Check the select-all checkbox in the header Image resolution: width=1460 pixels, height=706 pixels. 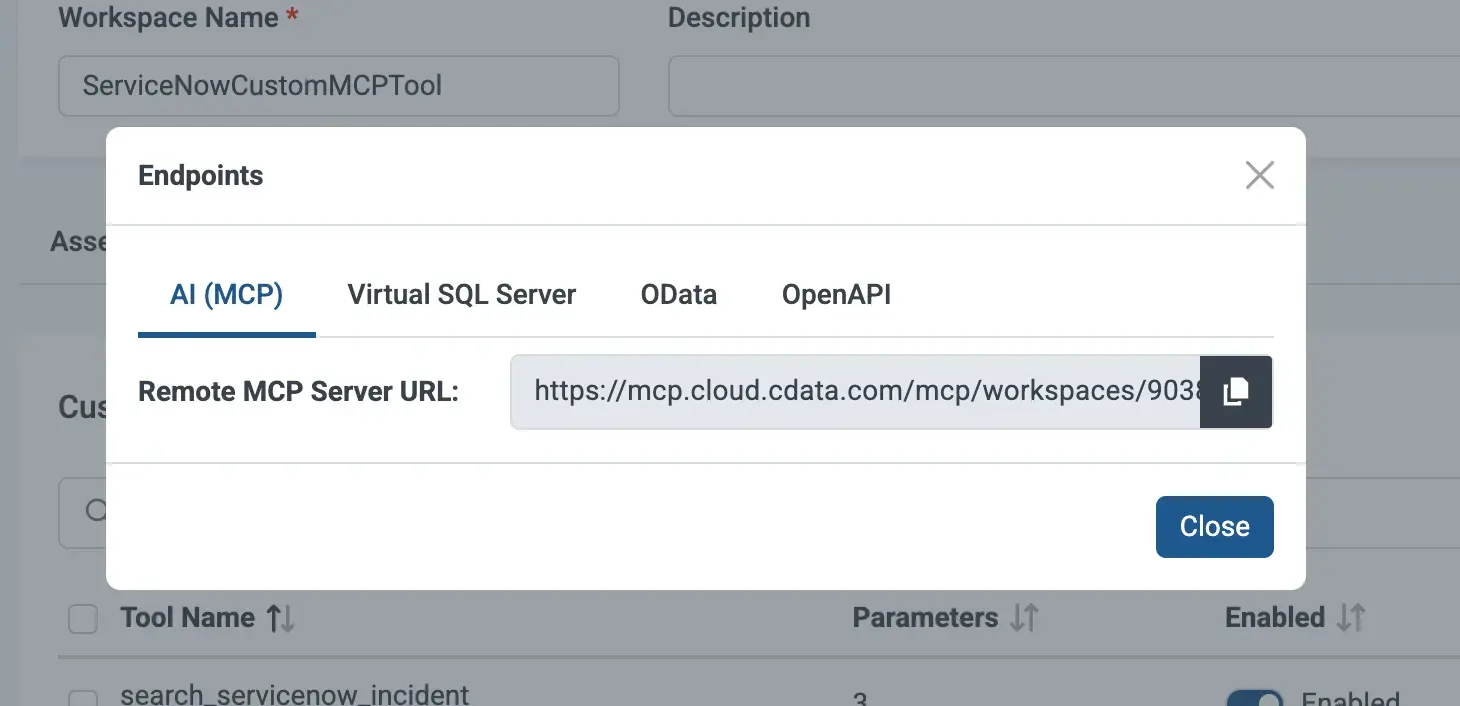pos(82,618)
